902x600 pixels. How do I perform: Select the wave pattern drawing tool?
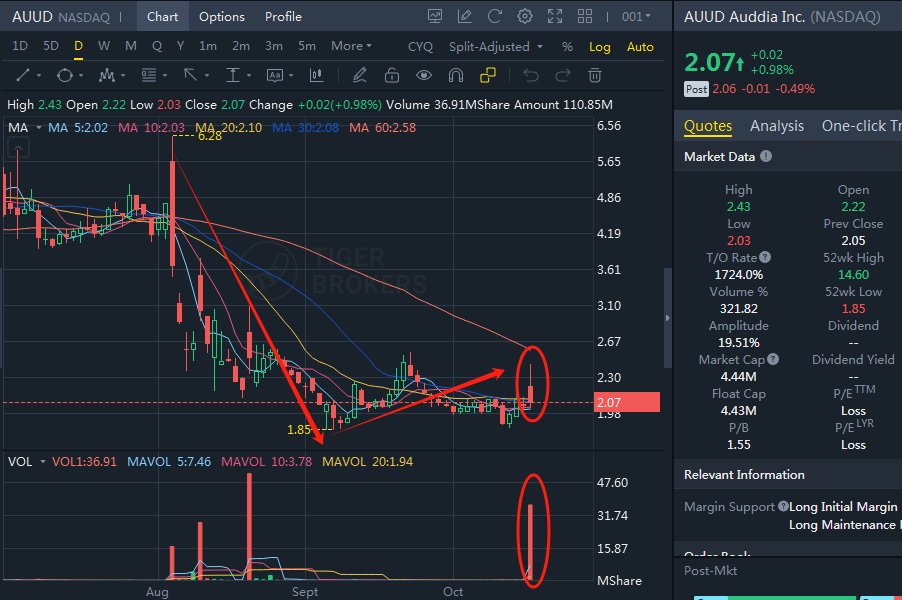[x=106, y=75]
